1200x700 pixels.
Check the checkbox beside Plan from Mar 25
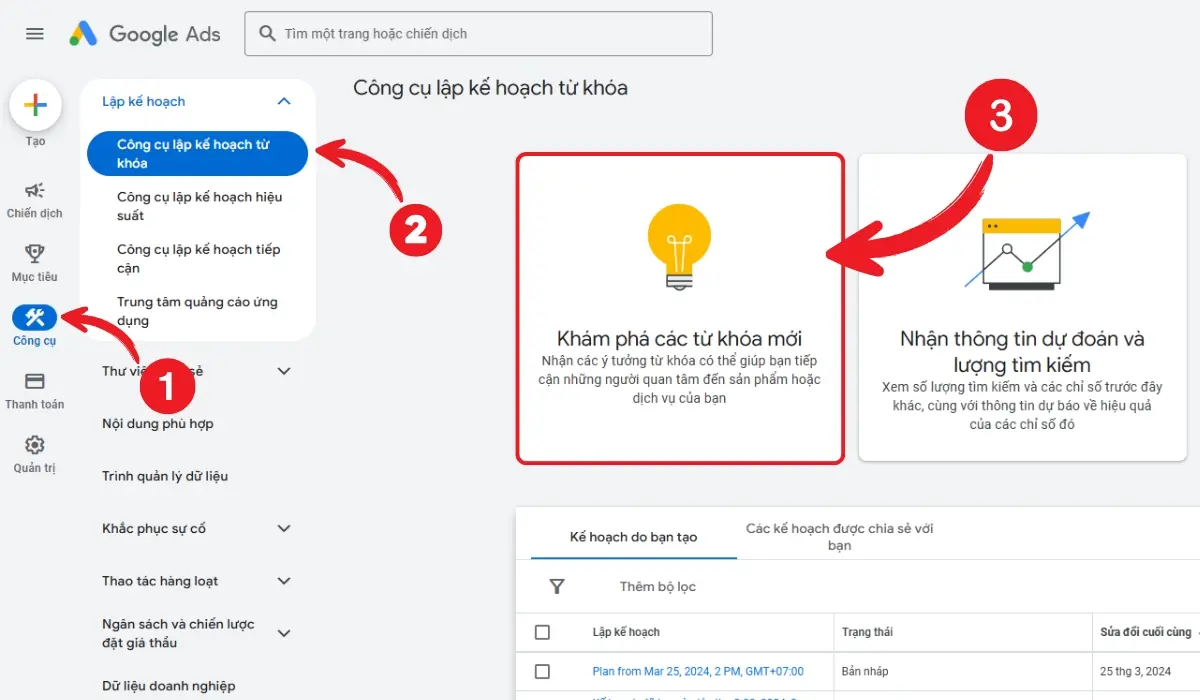(543, 671)
